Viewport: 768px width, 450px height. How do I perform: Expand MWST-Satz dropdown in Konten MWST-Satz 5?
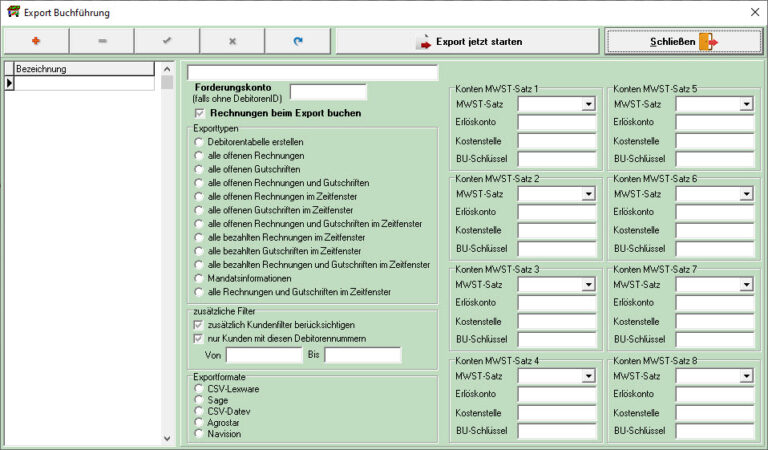point(746,104)
